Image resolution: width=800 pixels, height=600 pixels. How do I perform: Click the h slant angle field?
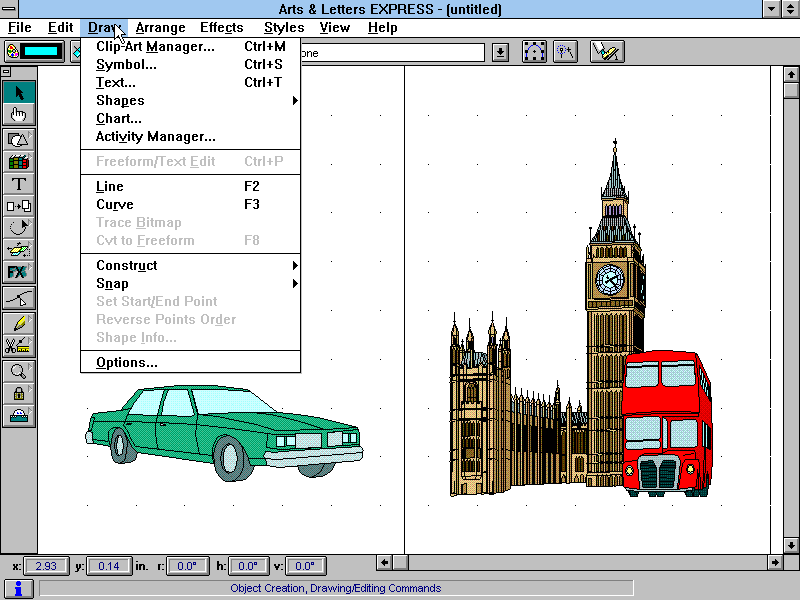click(x=247, y=566)
